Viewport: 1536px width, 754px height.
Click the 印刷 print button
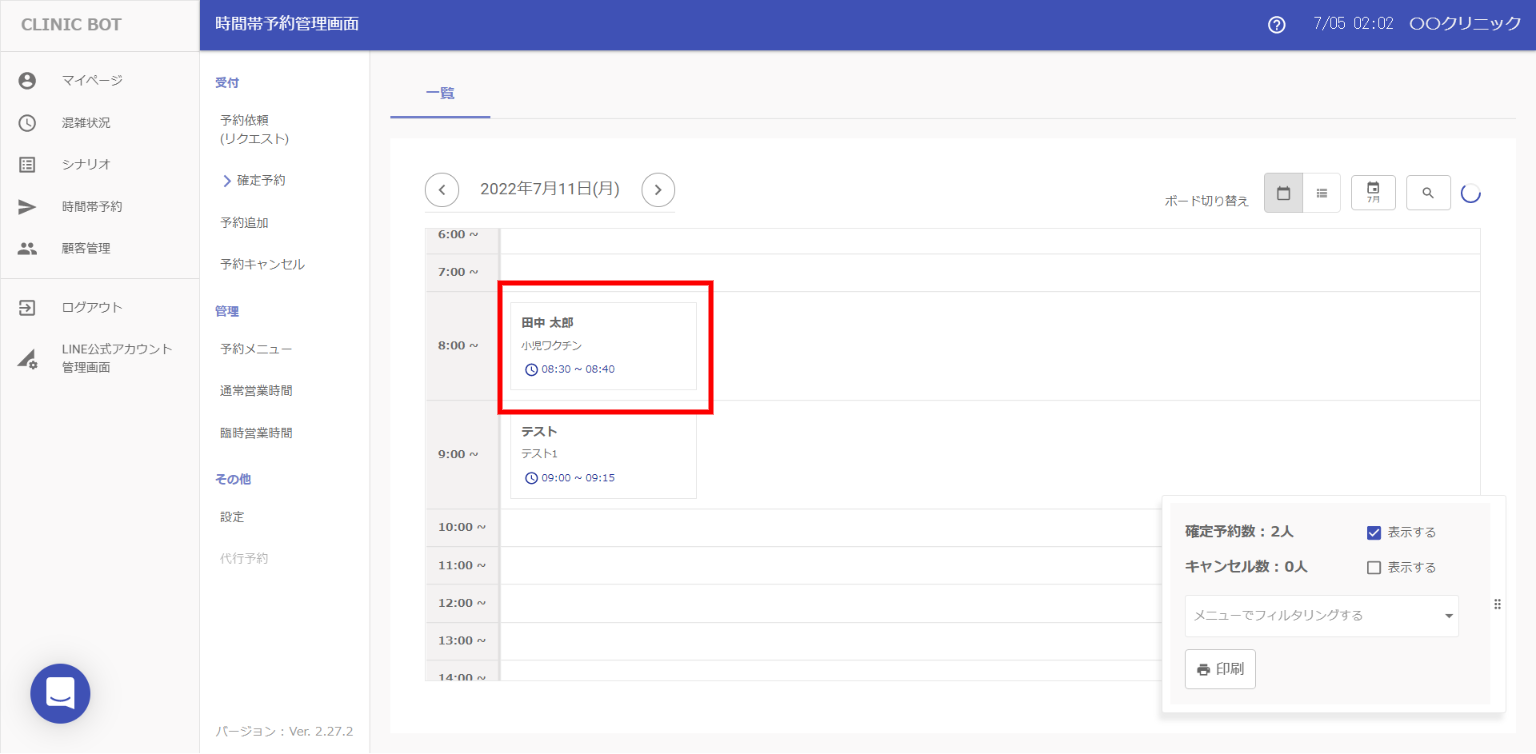pyautogui.click(x=1220, y=669)
